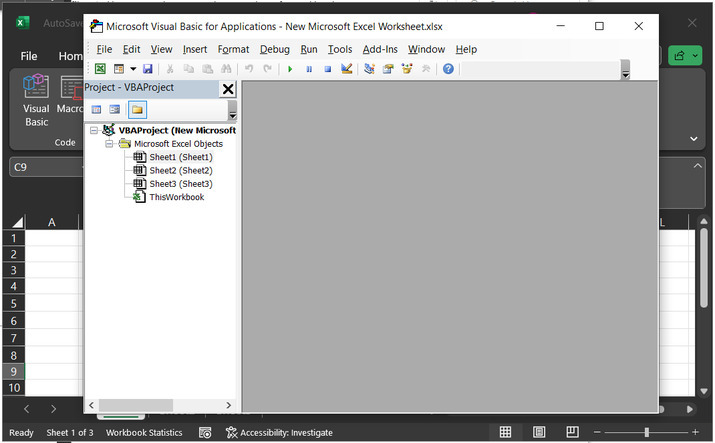Click the Paste clipboard icon
Screen dimensions: 715x443
[207, 69]
